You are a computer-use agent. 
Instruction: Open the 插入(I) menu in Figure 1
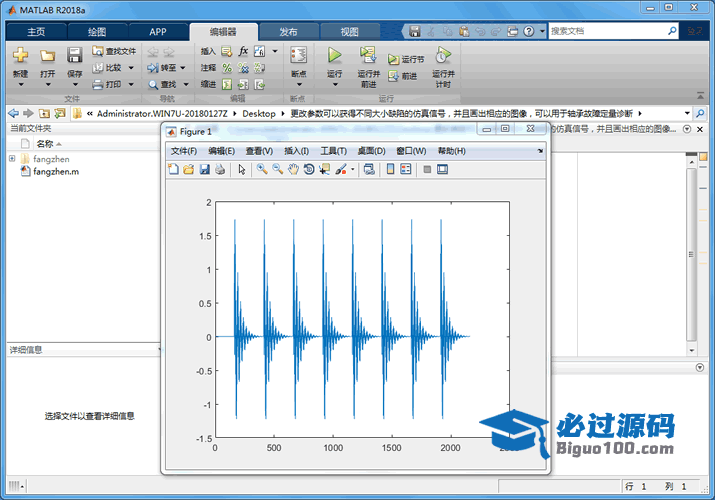coord(298,151)
